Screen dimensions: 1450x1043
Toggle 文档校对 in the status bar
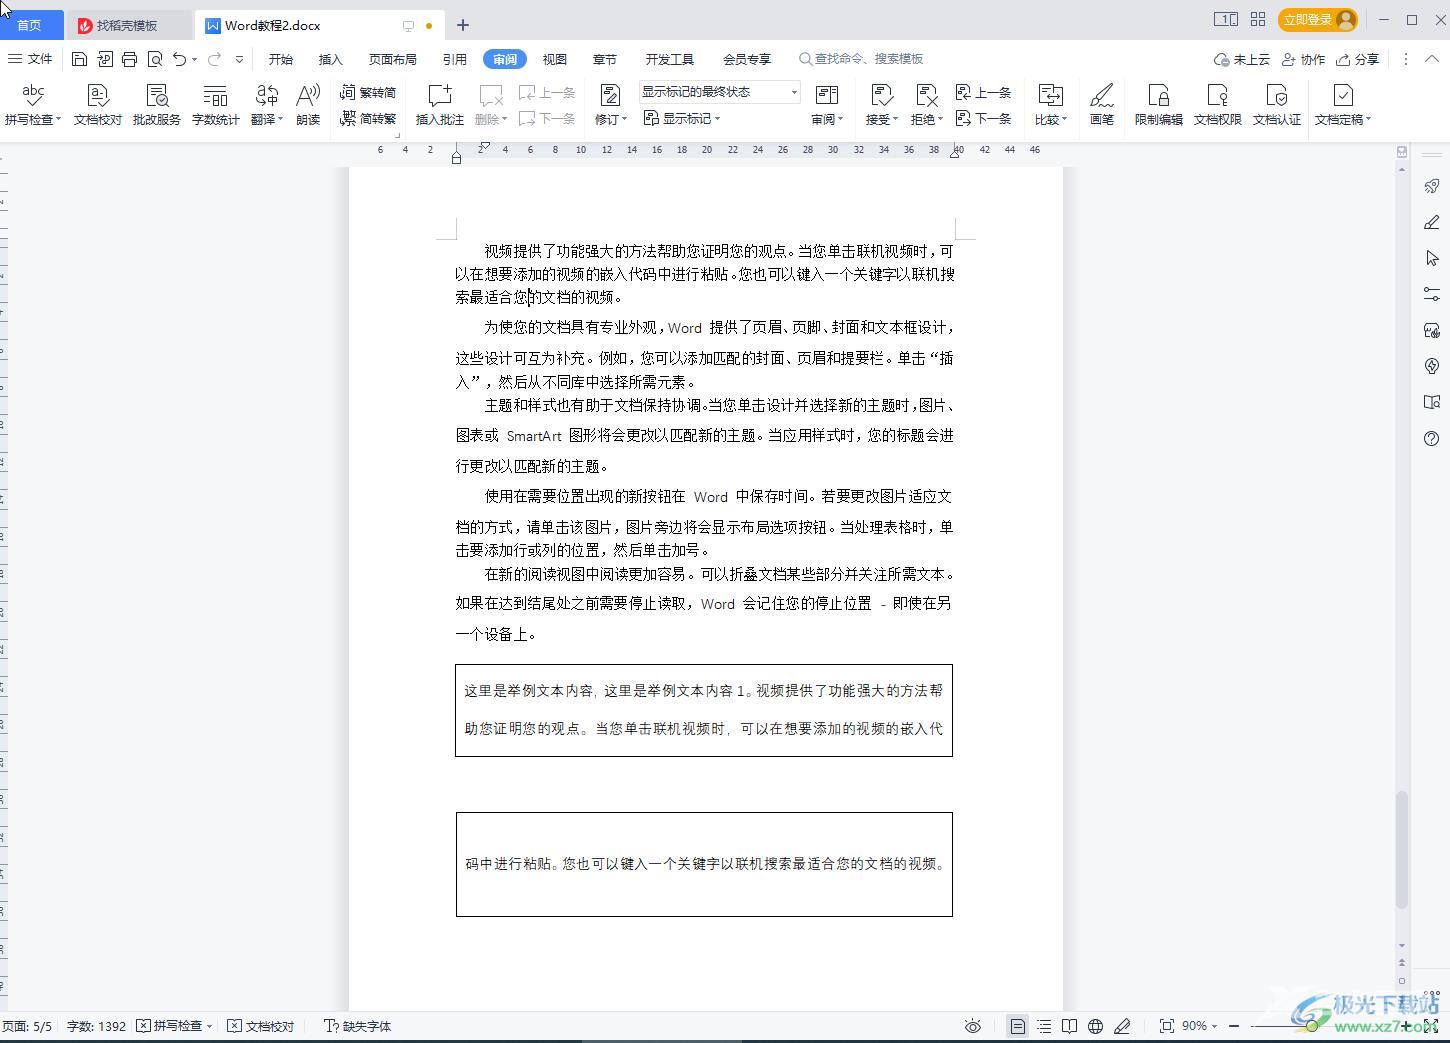click(x=260, y=1026)
